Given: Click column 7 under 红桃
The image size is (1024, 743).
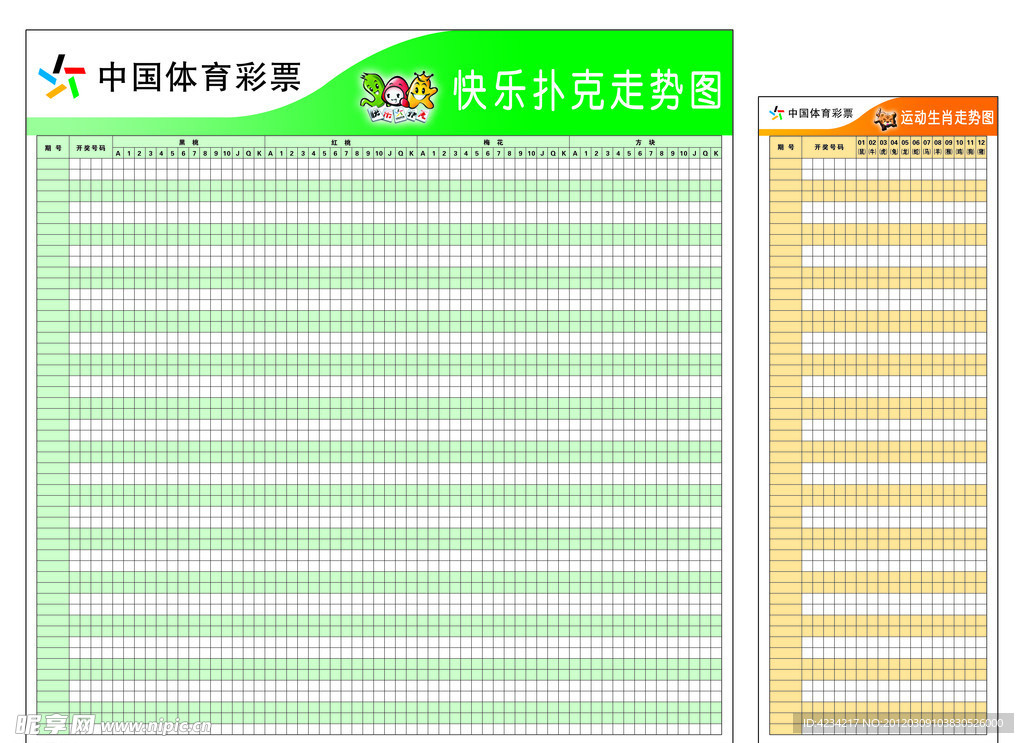Looking at the screenshot, I should point(346,153).
